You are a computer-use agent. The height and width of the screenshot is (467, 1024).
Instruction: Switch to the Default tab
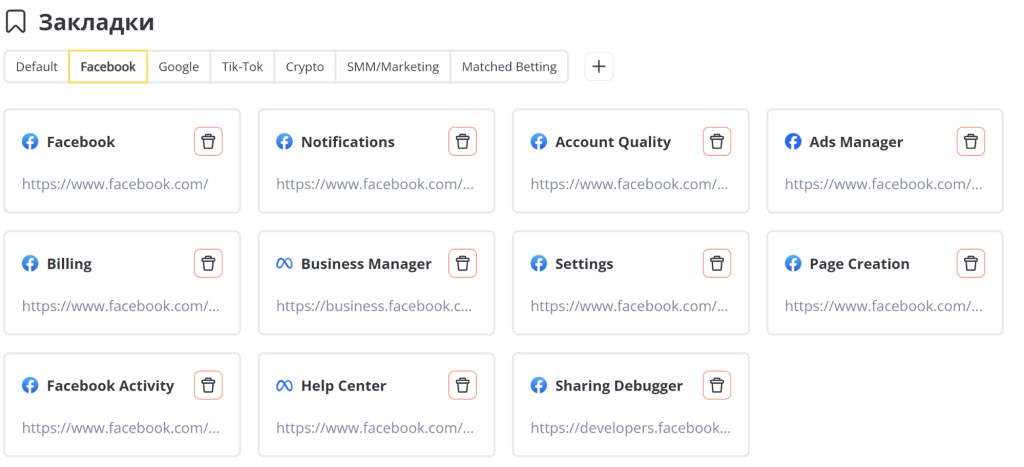[37, 67]
